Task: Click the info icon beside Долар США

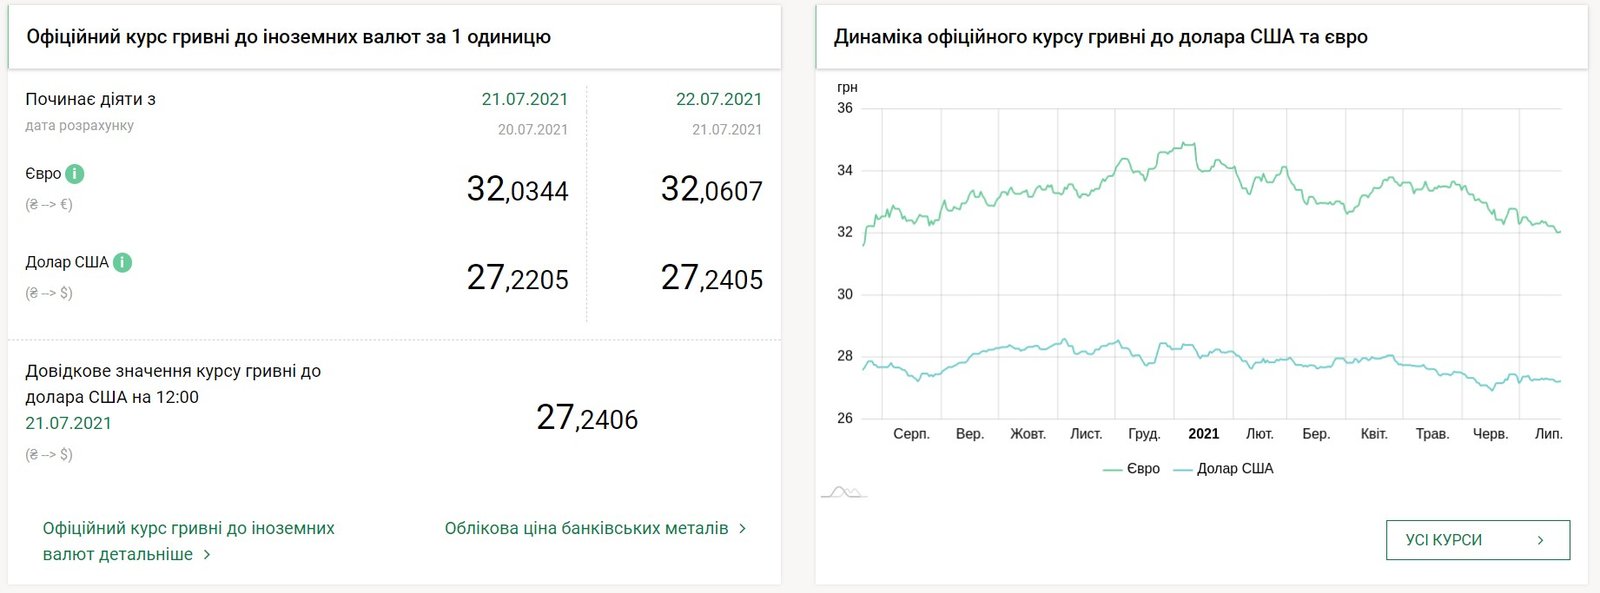Action: pos(122,263)
